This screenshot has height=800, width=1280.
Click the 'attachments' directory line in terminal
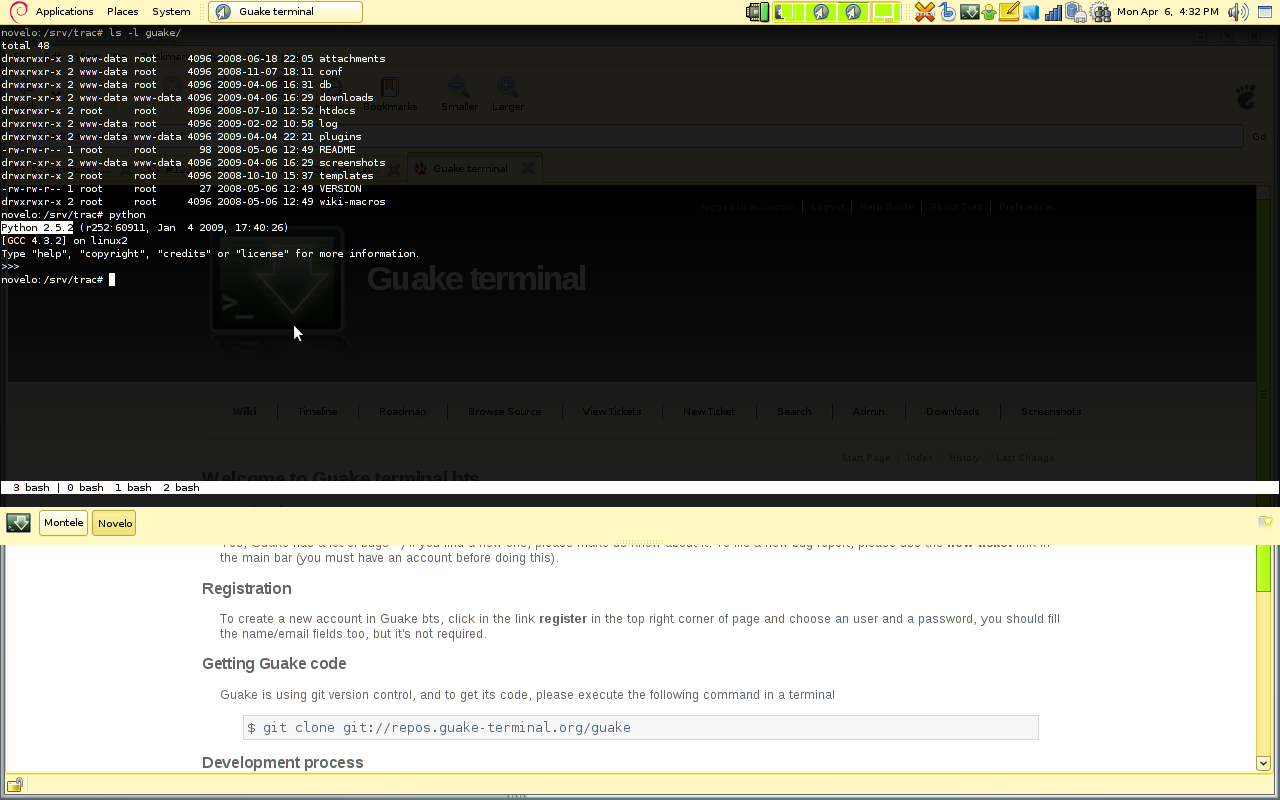(x=193, y=59)
